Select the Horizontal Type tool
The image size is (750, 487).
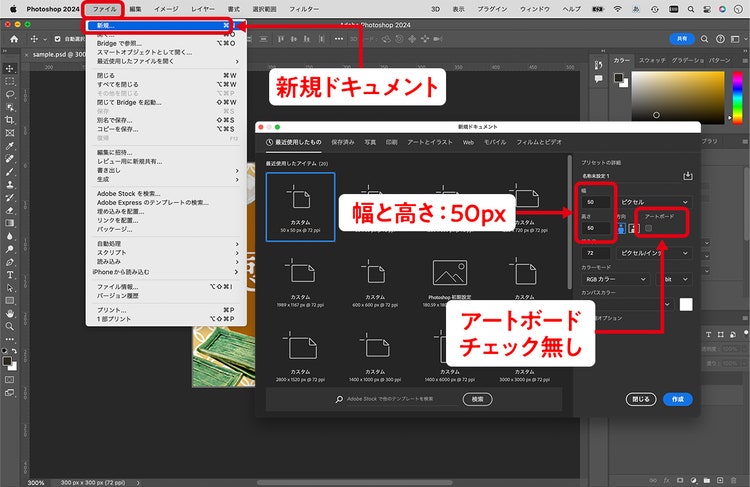10,275
